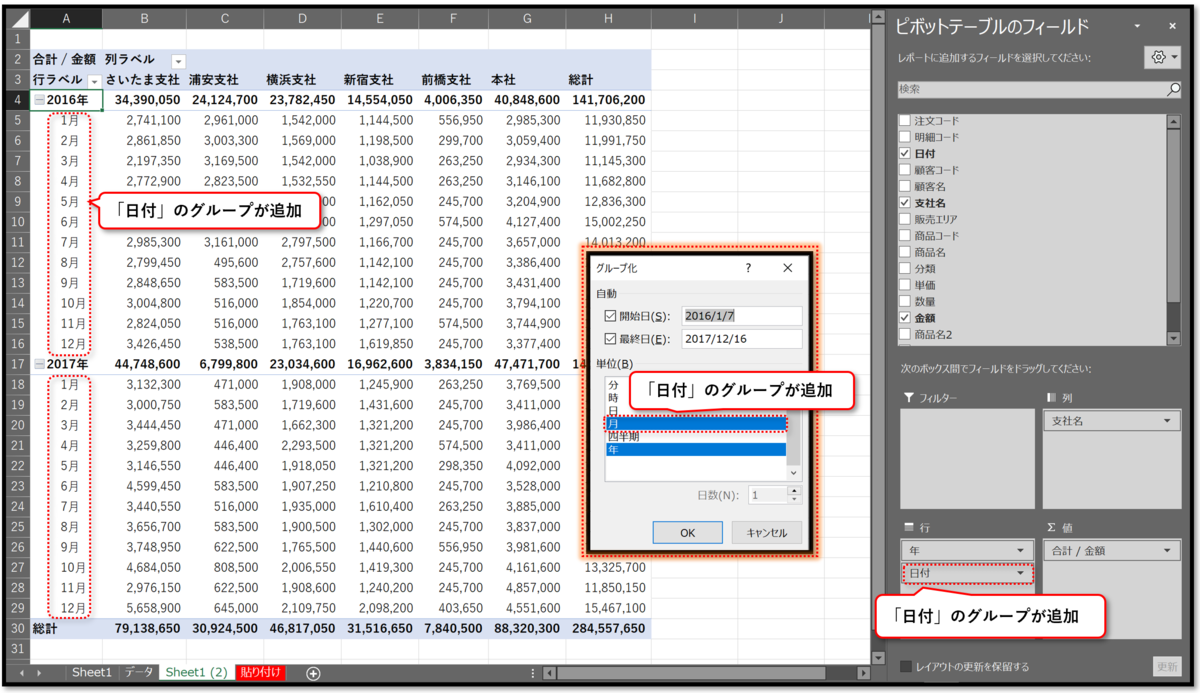1200x693 pixels.
Task: Click the 検索 field search box
Action: 1031,89
